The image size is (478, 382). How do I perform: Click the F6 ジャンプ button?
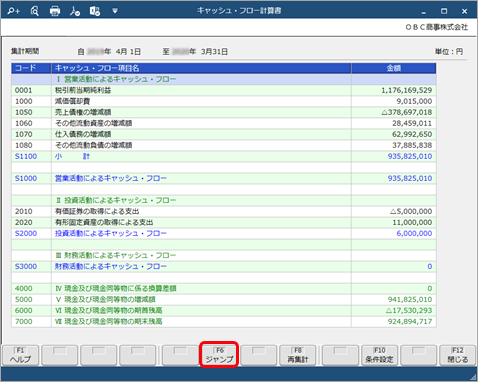[219, 355]
